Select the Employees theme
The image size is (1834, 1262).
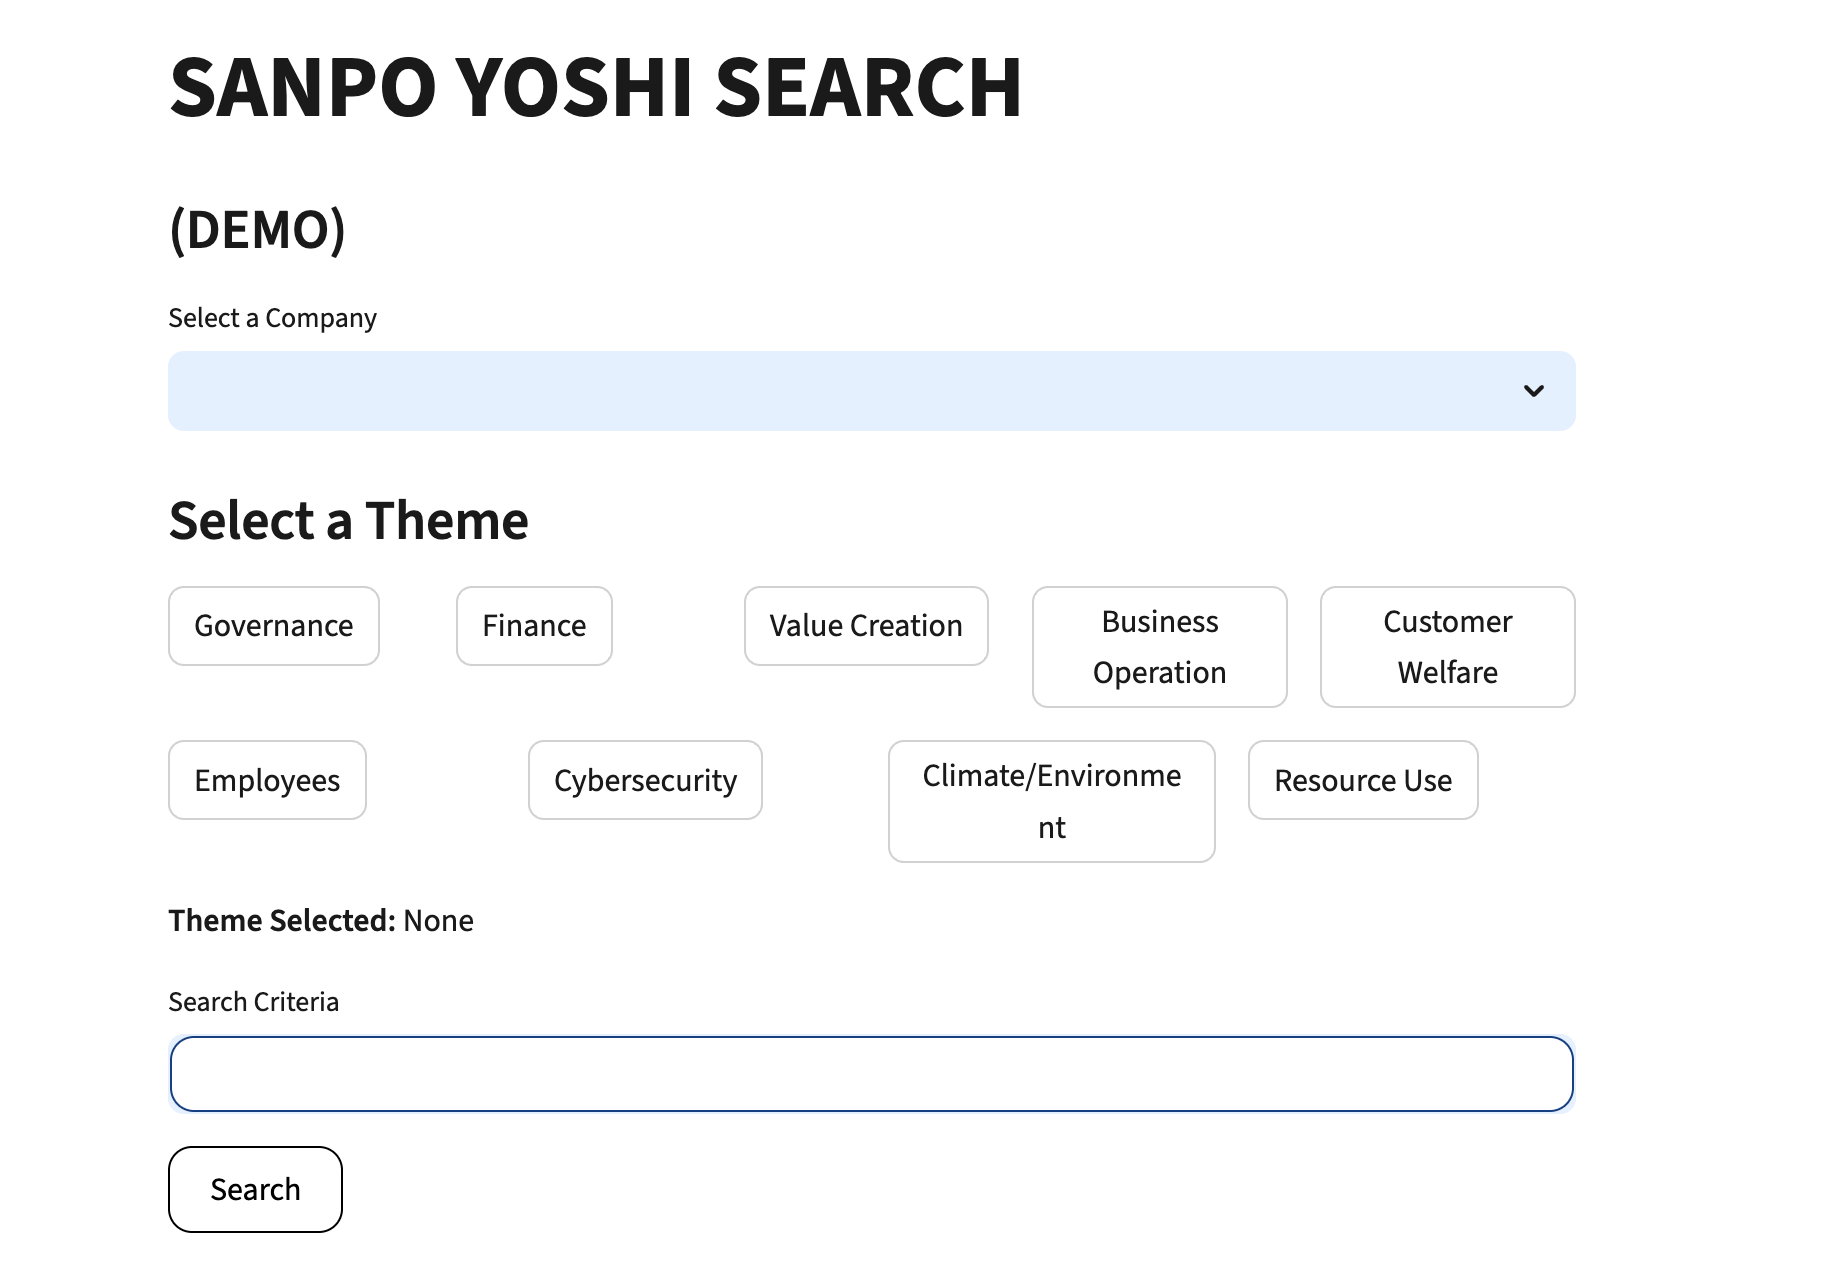coord(267,780)
